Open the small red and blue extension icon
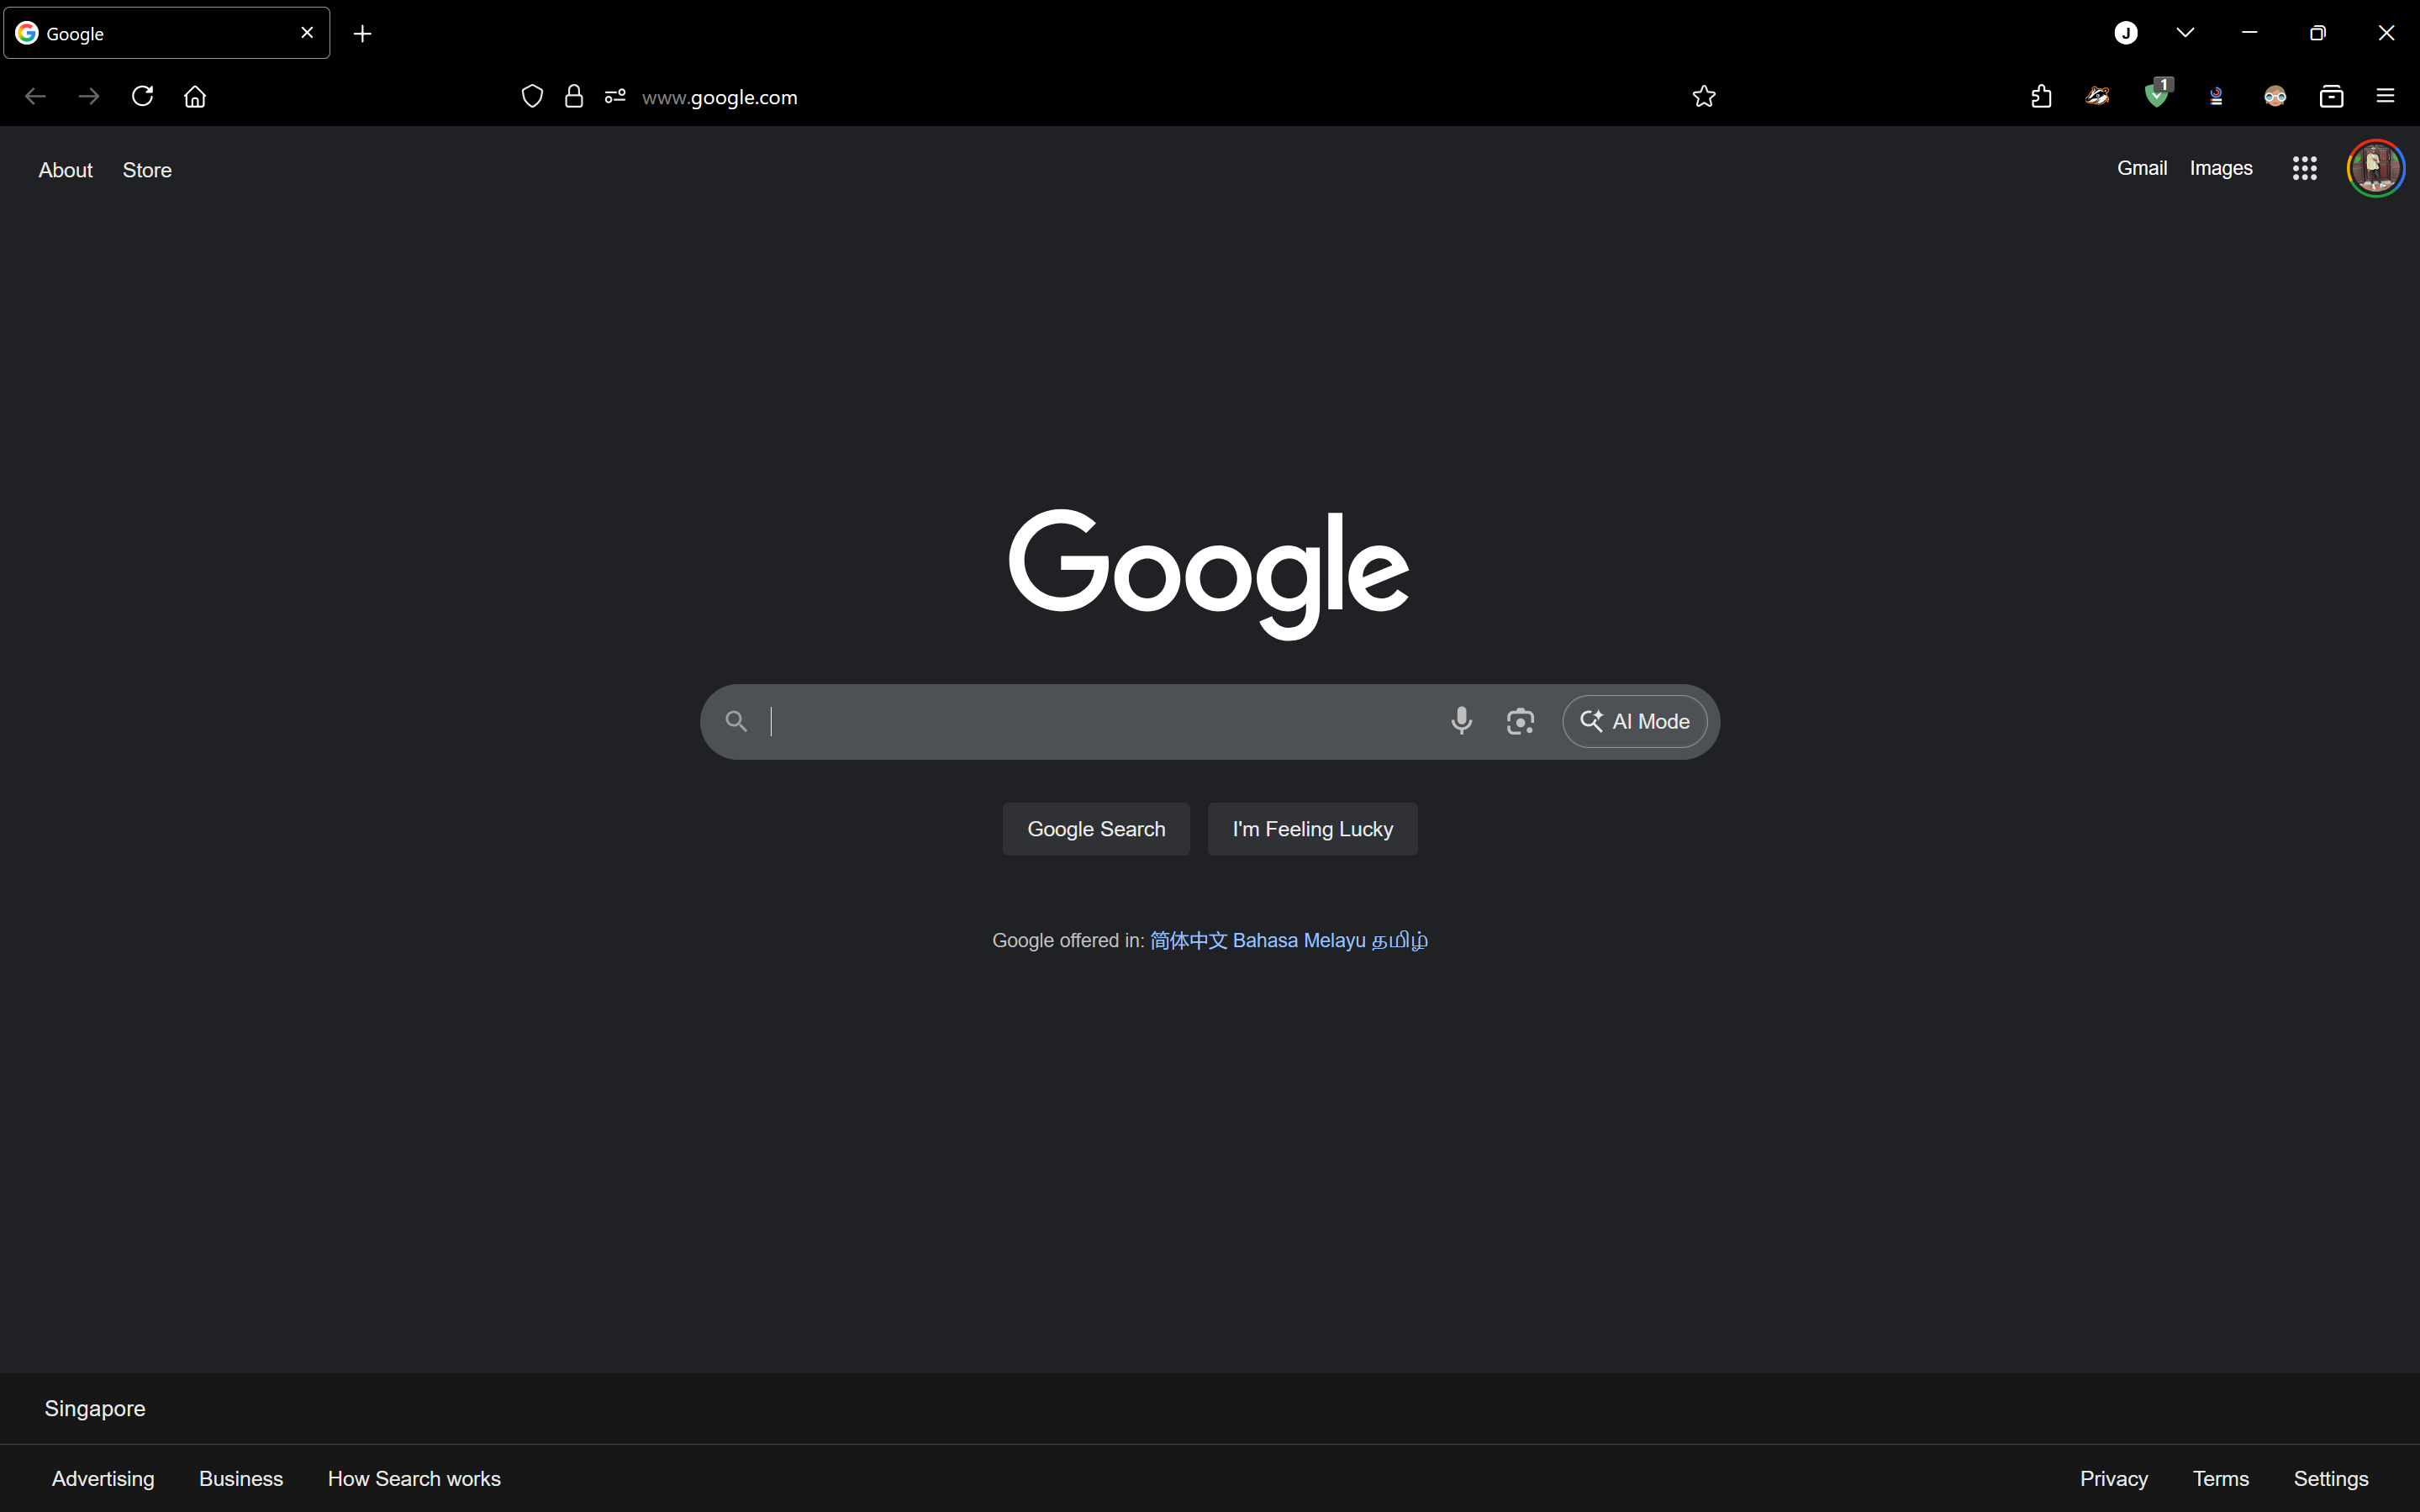 pyautogui.click(x=2216, y=96)
